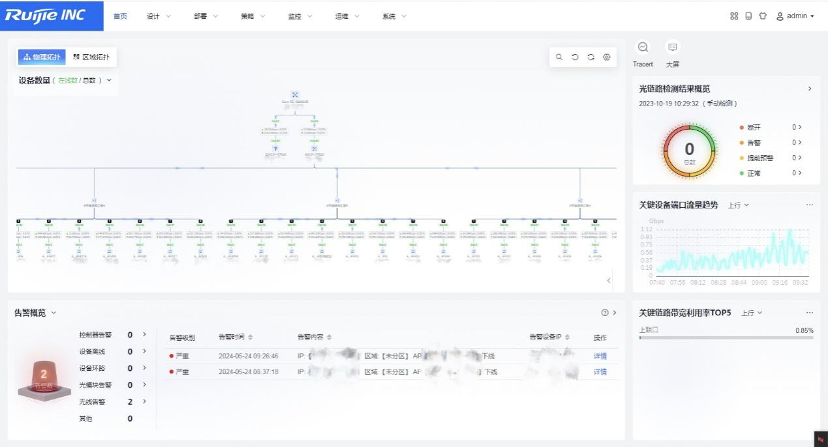Click the 告警级别 column header
This screenshot has height=448, width=828.
pyautogui.click(x=182, y=338)
